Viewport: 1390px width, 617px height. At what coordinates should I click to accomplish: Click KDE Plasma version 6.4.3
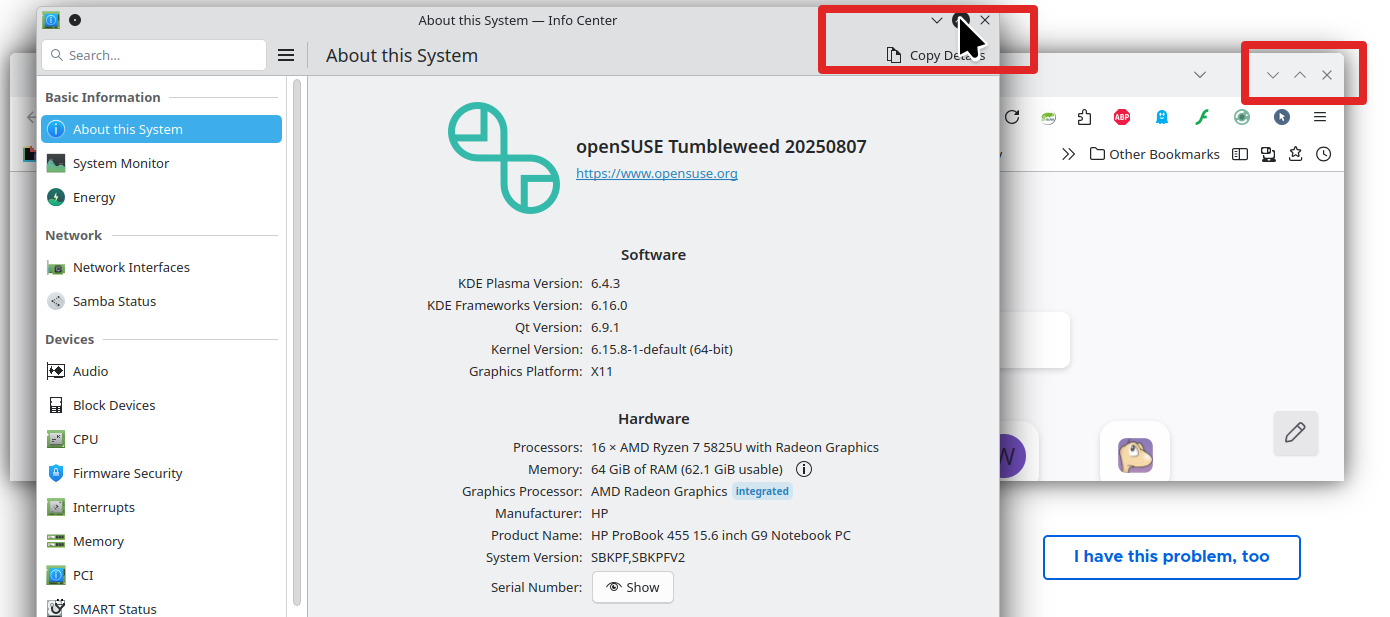(x=606, y=283)
